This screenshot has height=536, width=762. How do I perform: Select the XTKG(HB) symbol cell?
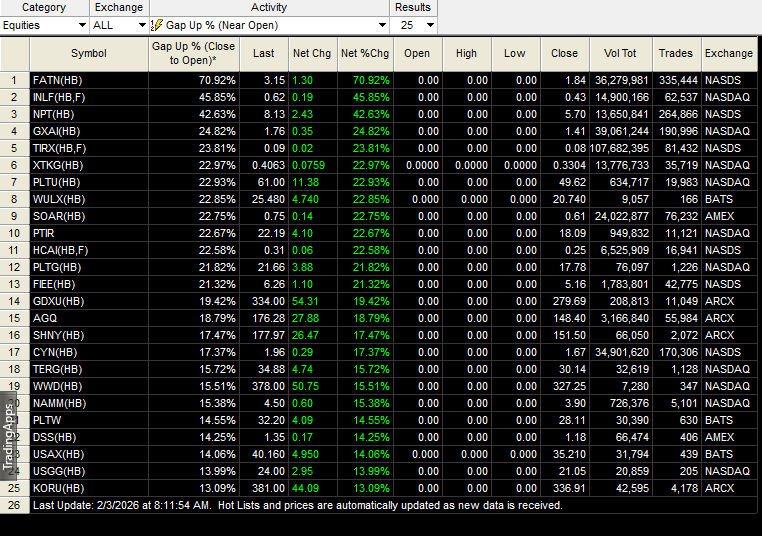tap(89, 165)
